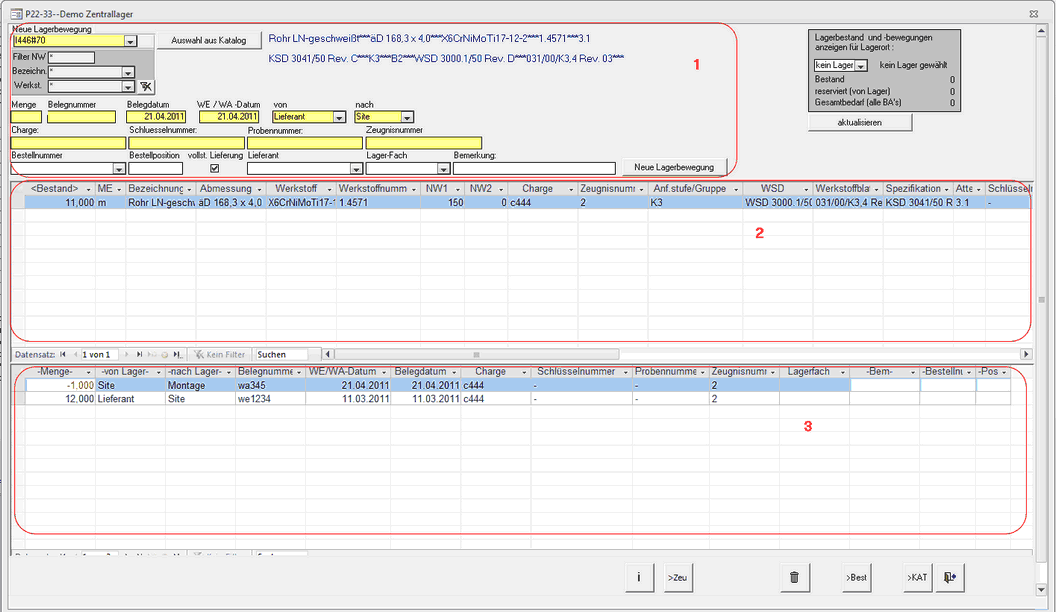Click the clear filter icon beside Werkst.
The width and height of the screenshot is (1056, 612).
click(x=147, y=87)
